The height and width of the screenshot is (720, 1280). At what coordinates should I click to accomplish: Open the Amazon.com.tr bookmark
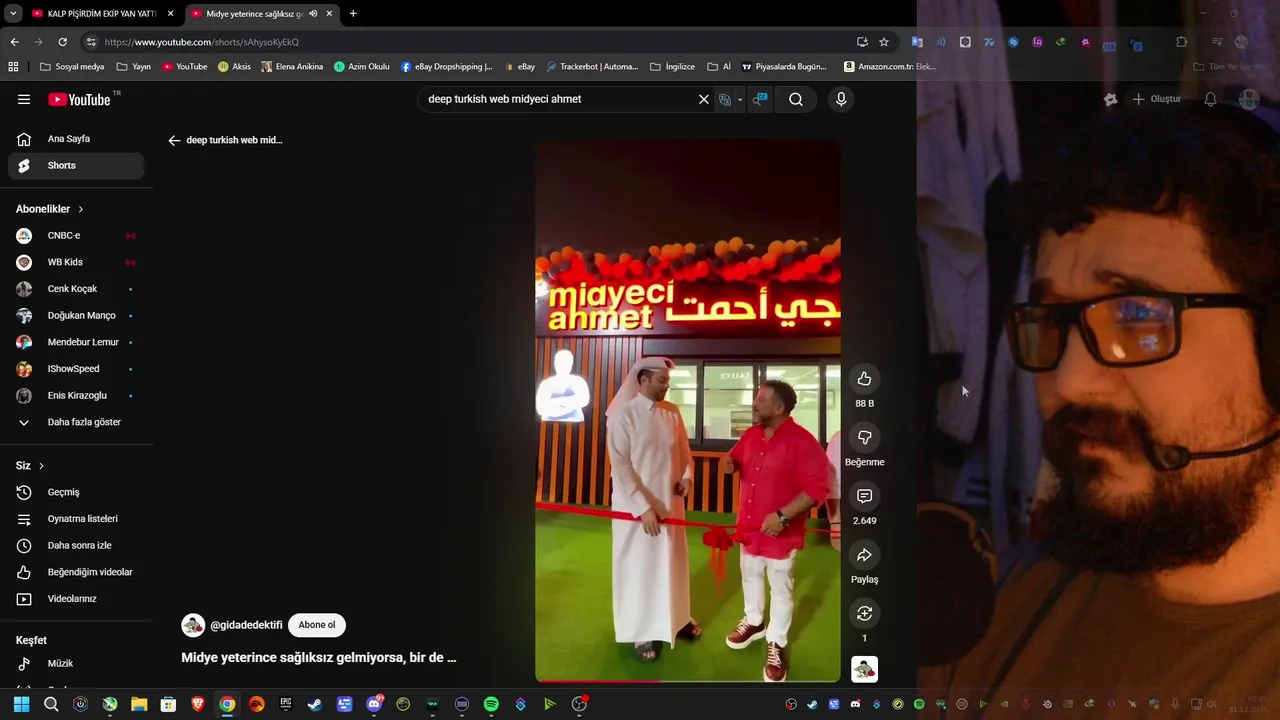(890, 67)
